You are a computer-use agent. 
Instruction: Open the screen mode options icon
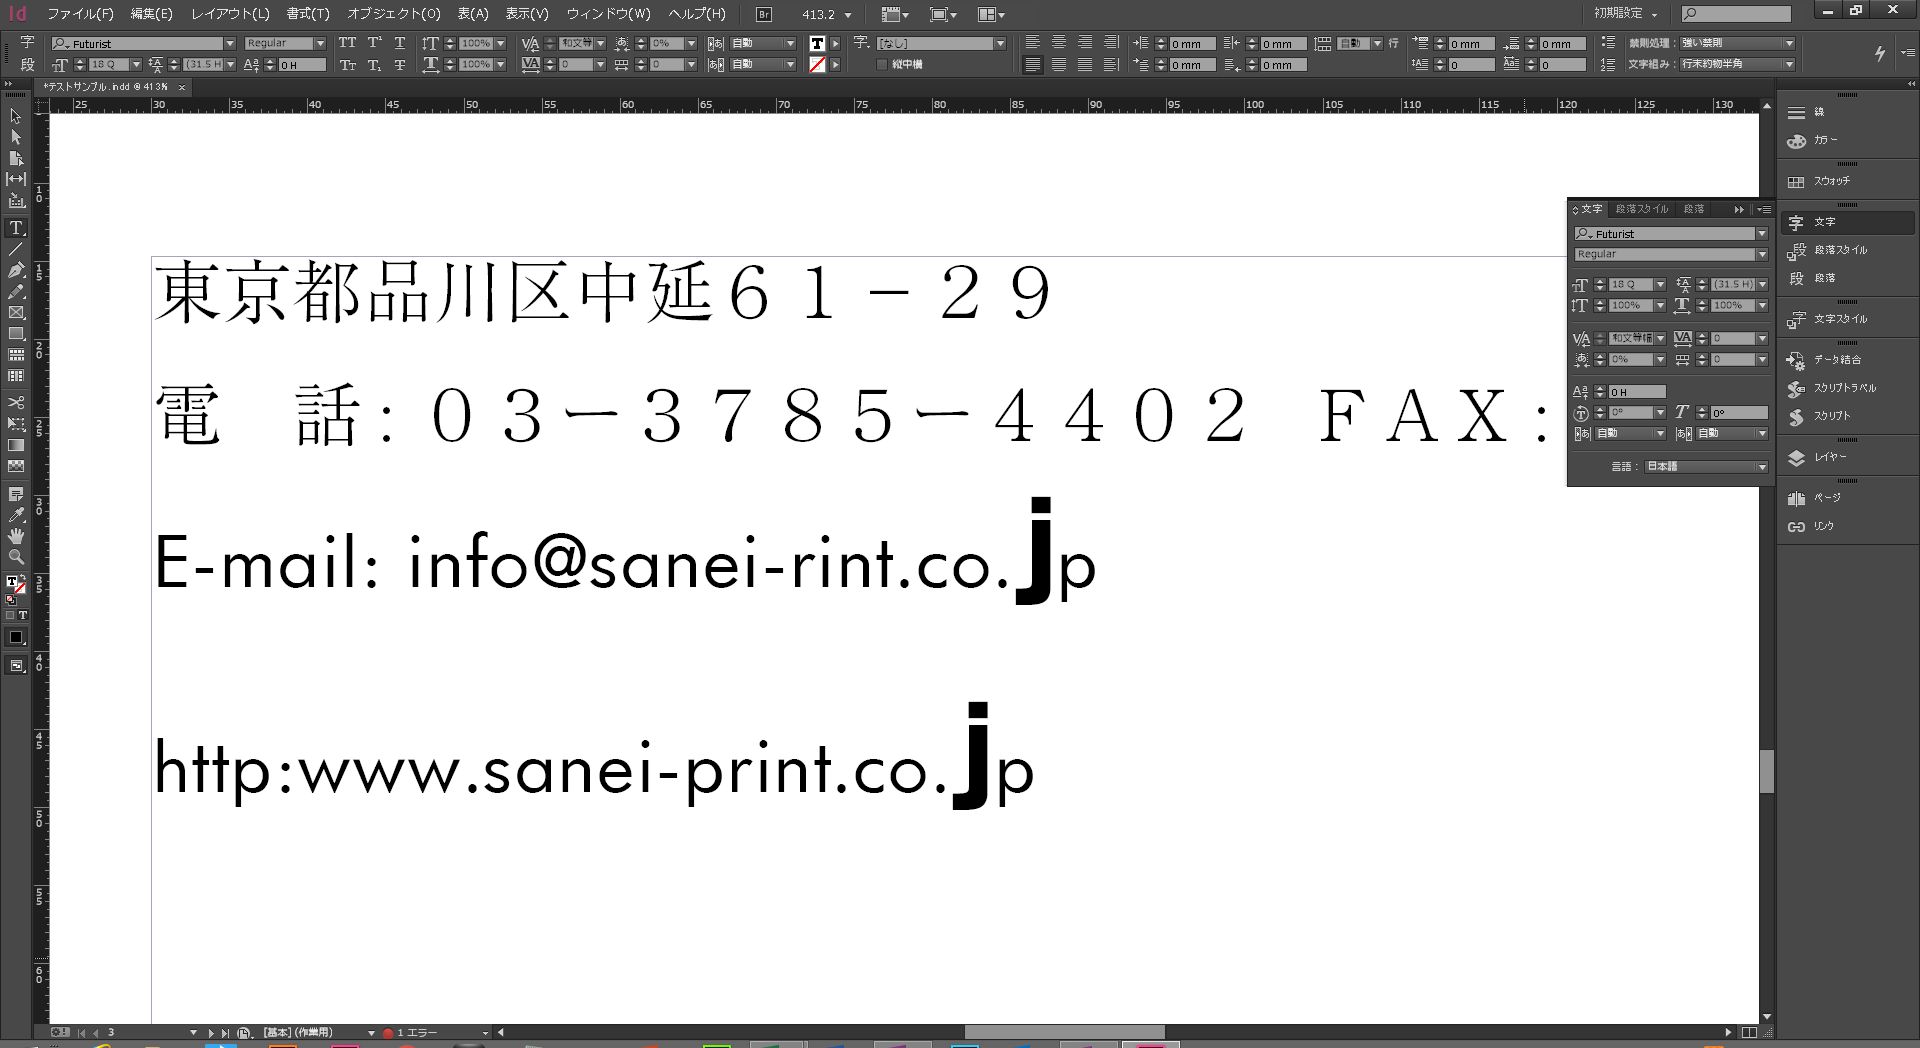(x=943, y=14)
